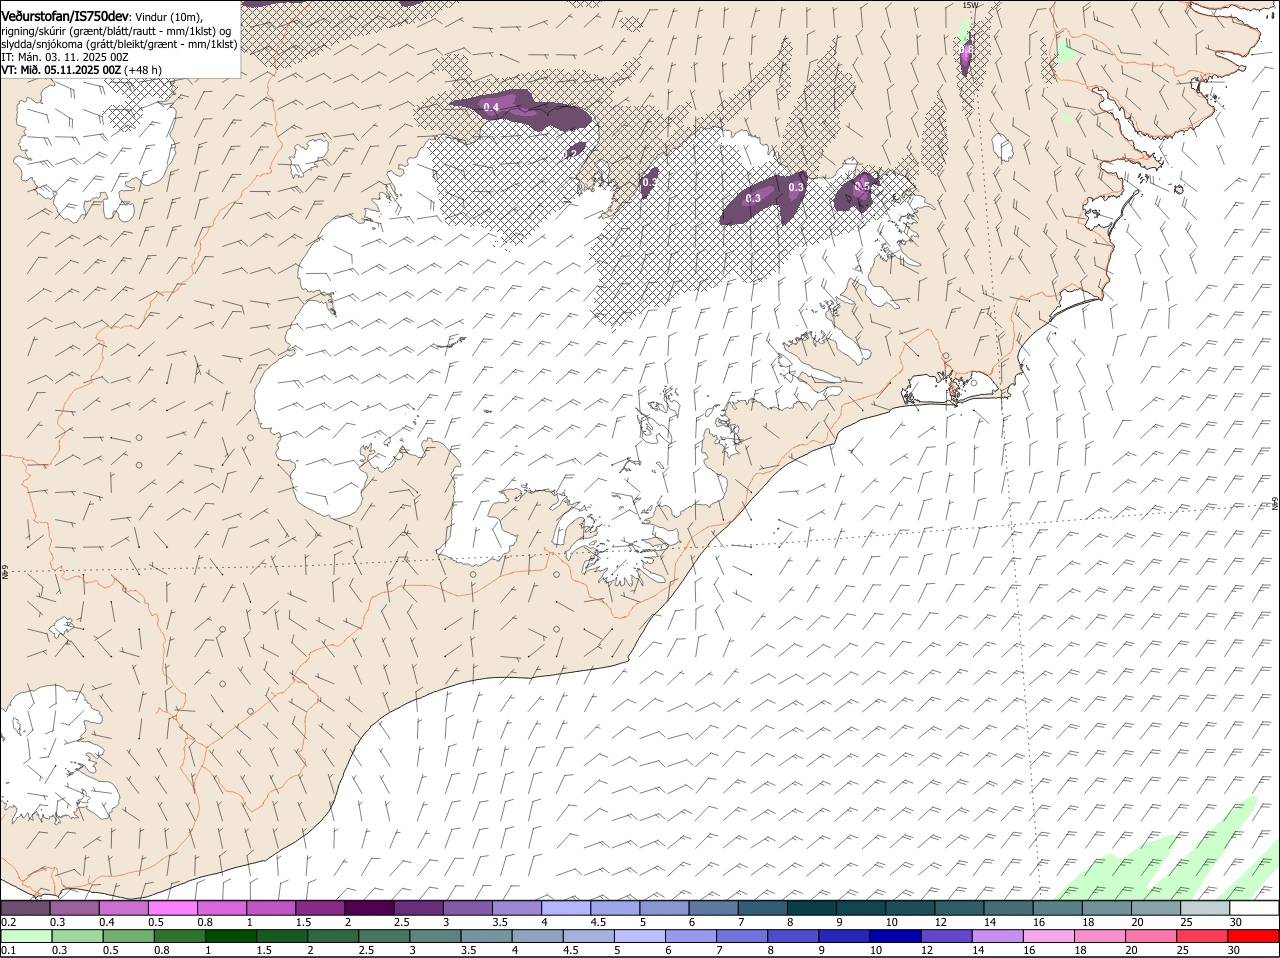The image size is (1280, 958).
Task: Click the 0.4–0.5 orchid swatch in upper legend row
Action: pos(124,908)
